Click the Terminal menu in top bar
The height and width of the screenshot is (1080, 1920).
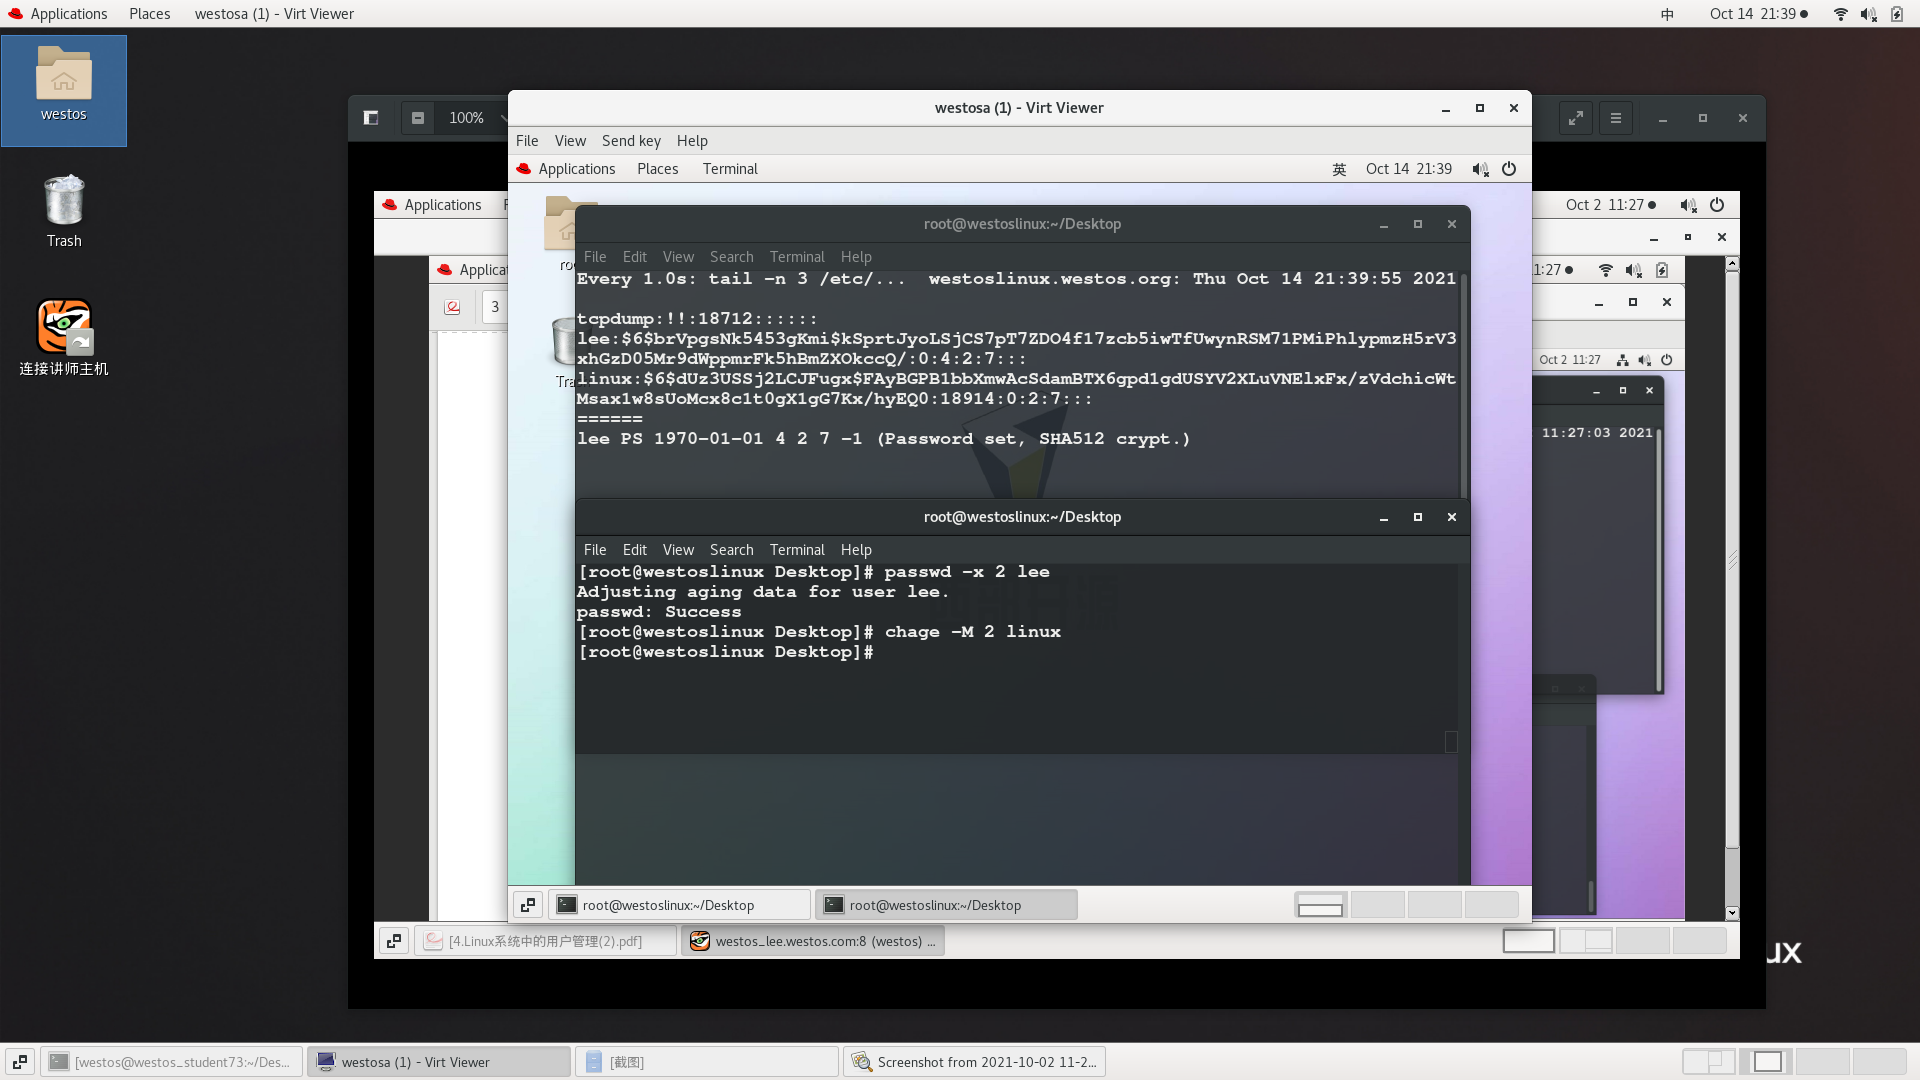click(x=729, y=167)
